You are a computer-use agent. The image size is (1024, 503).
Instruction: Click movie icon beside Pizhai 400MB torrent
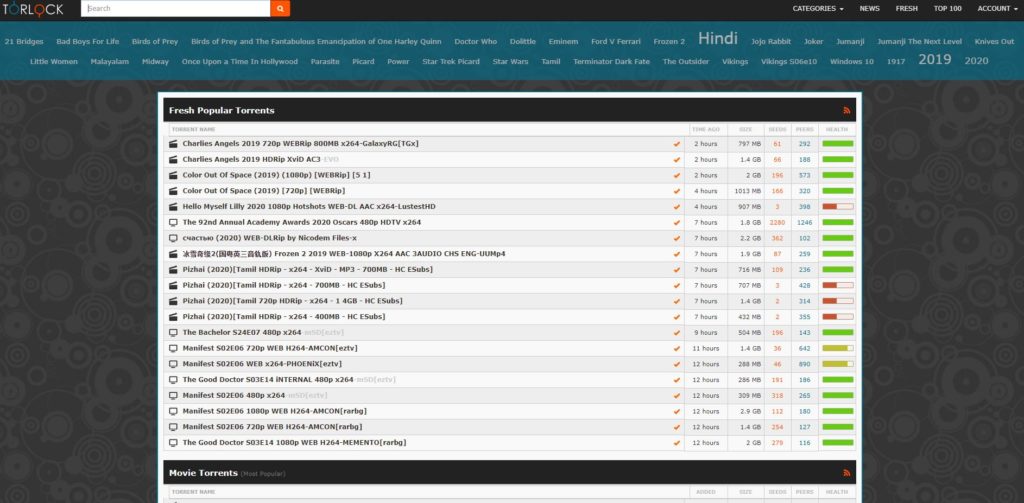click(173, 317)
